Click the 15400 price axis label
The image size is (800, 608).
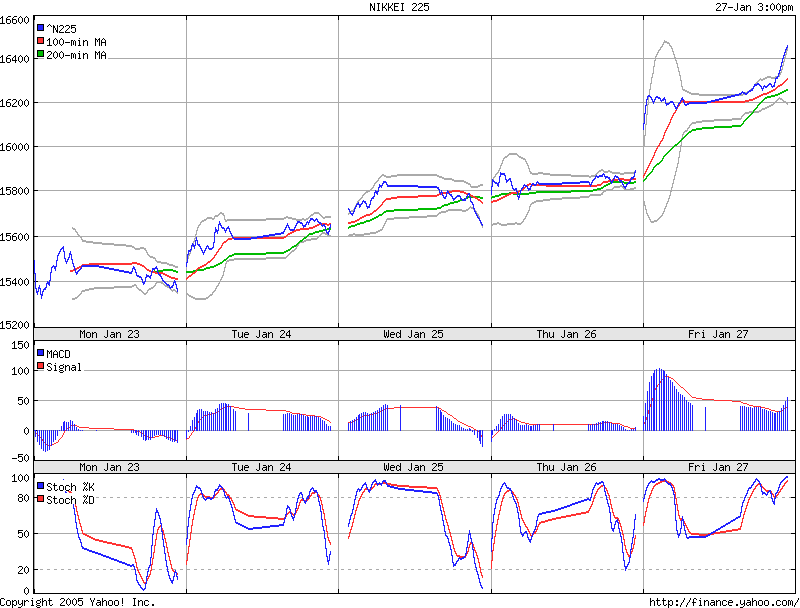tap(15, 282)
